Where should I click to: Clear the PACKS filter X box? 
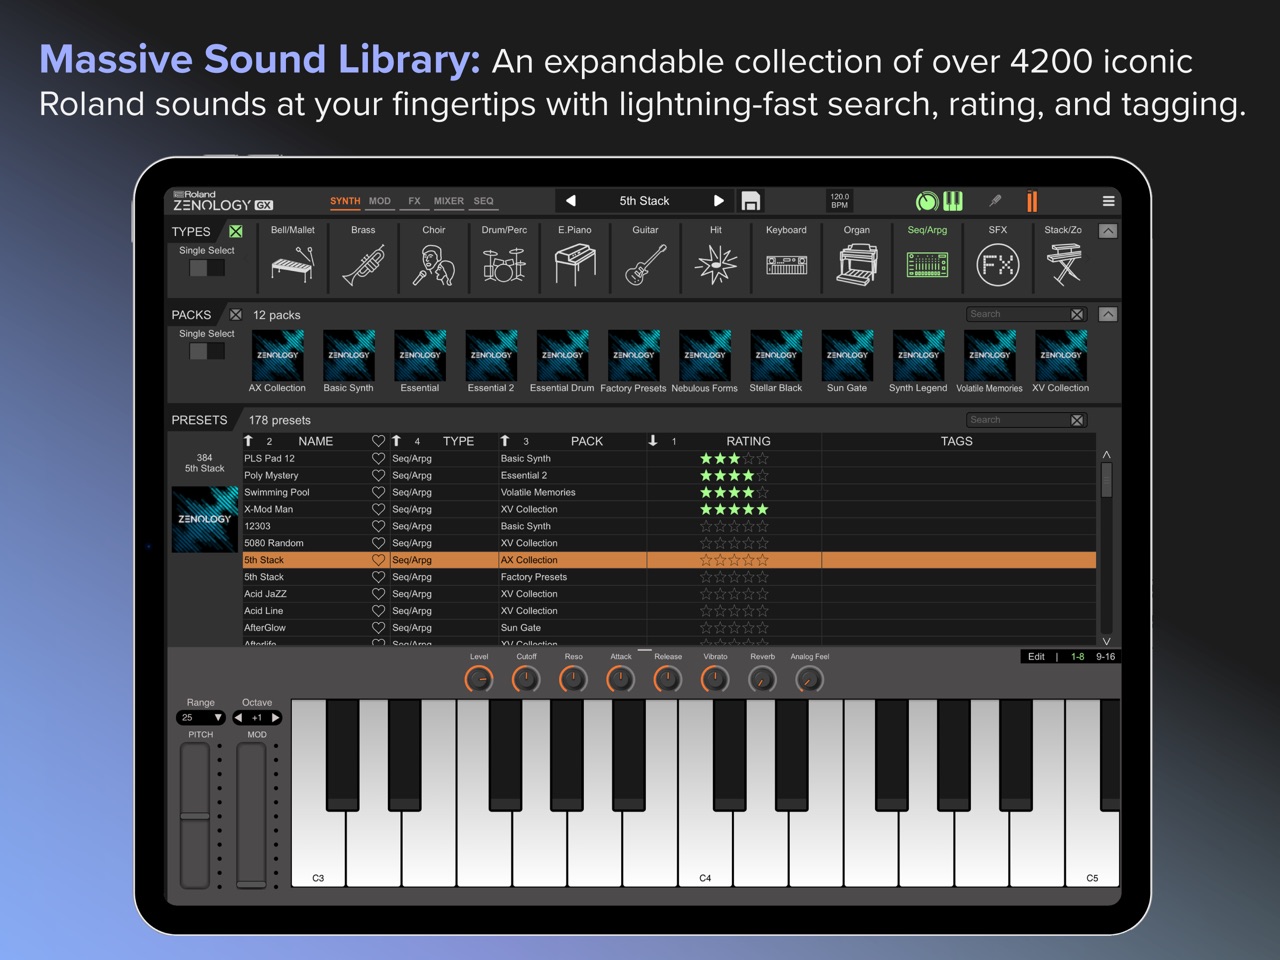(x=236, y=314)
